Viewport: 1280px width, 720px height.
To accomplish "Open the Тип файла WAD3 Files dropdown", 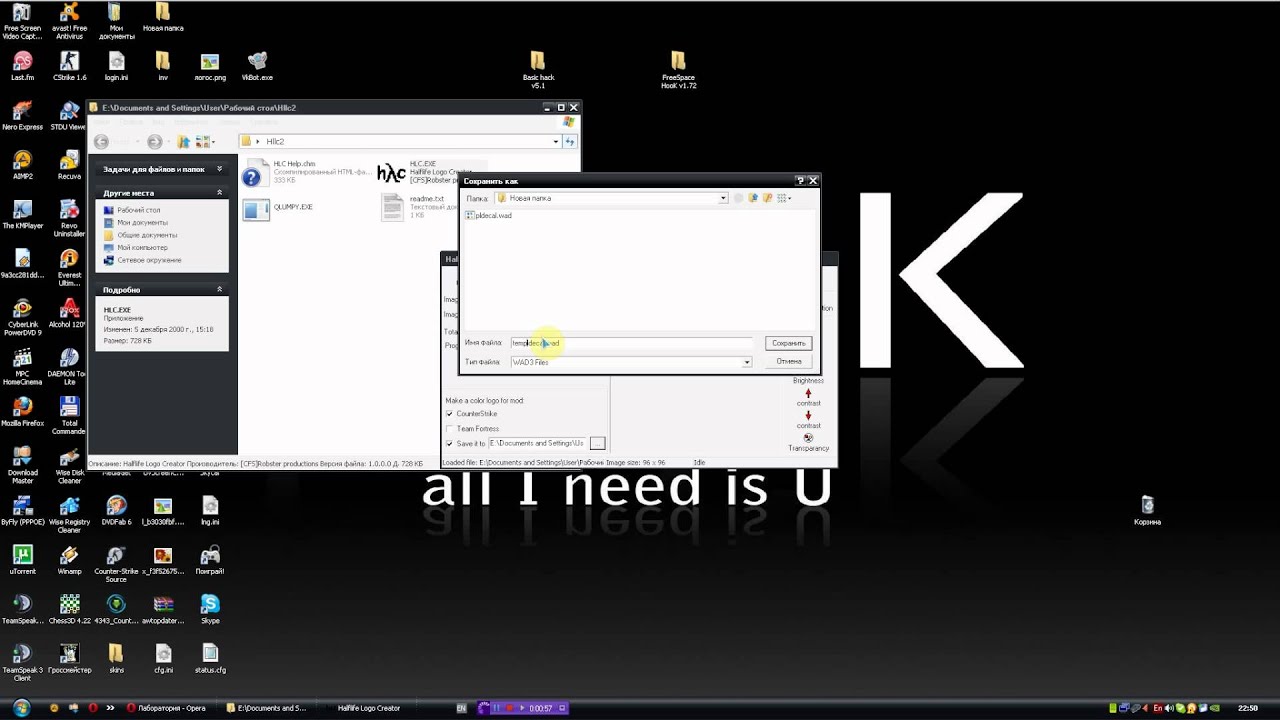I will (x=746, y=362).
